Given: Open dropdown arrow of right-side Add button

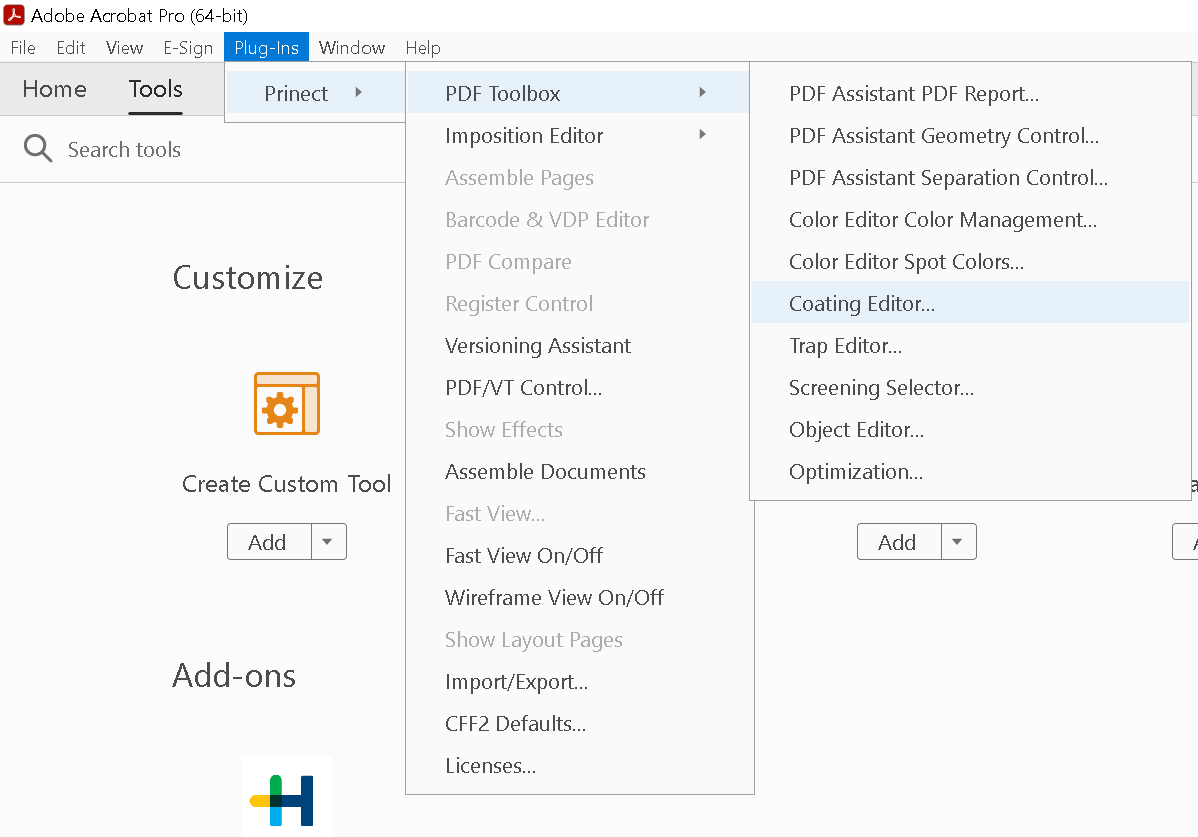Looking at the screenshot, I should [958, 541].
